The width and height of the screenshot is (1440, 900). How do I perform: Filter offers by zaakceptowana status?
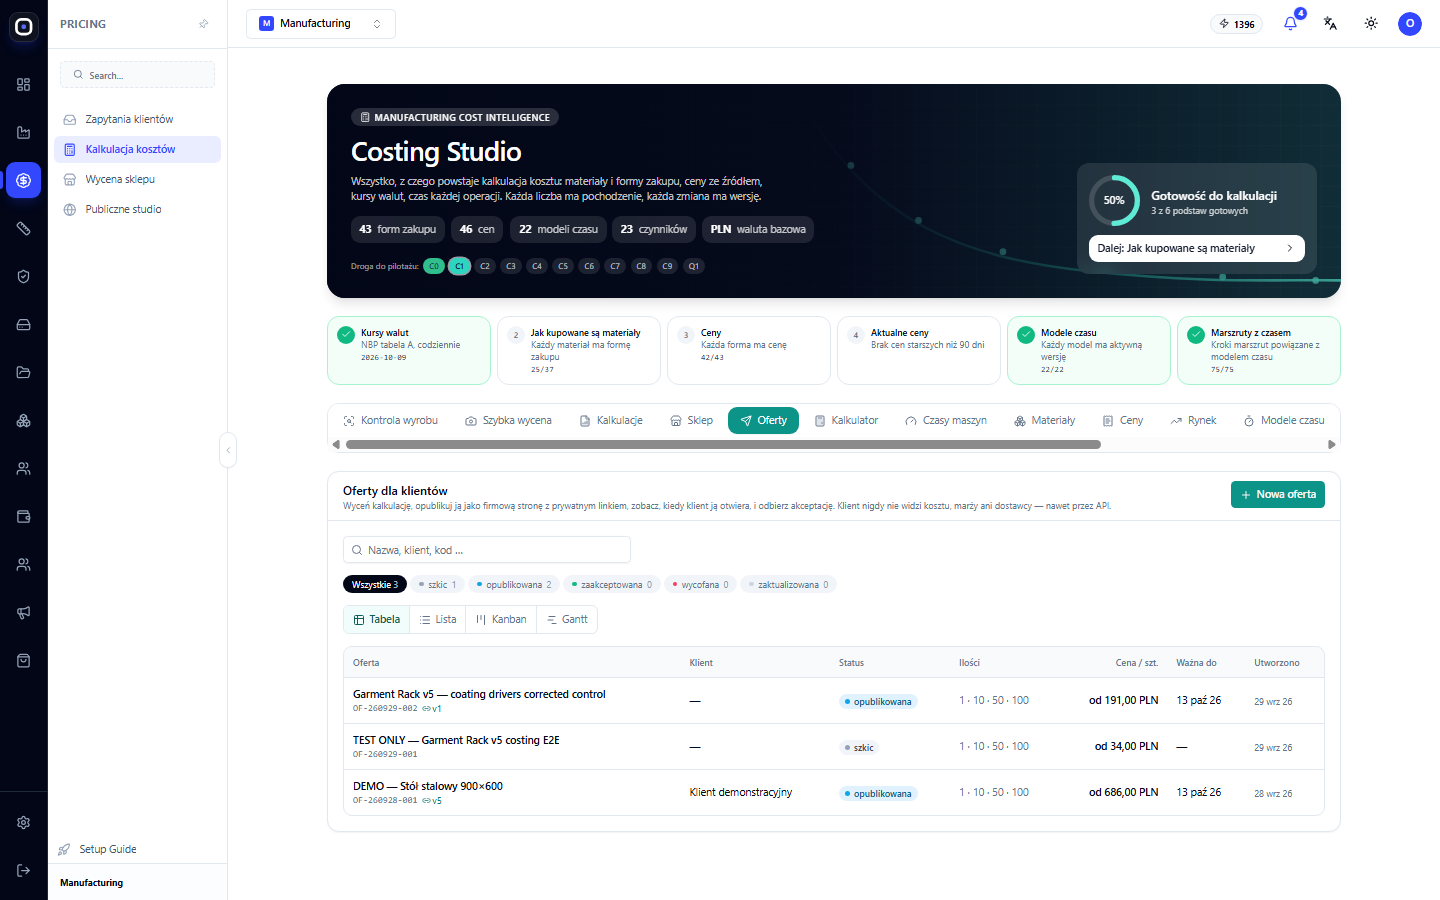coord(612,585)
